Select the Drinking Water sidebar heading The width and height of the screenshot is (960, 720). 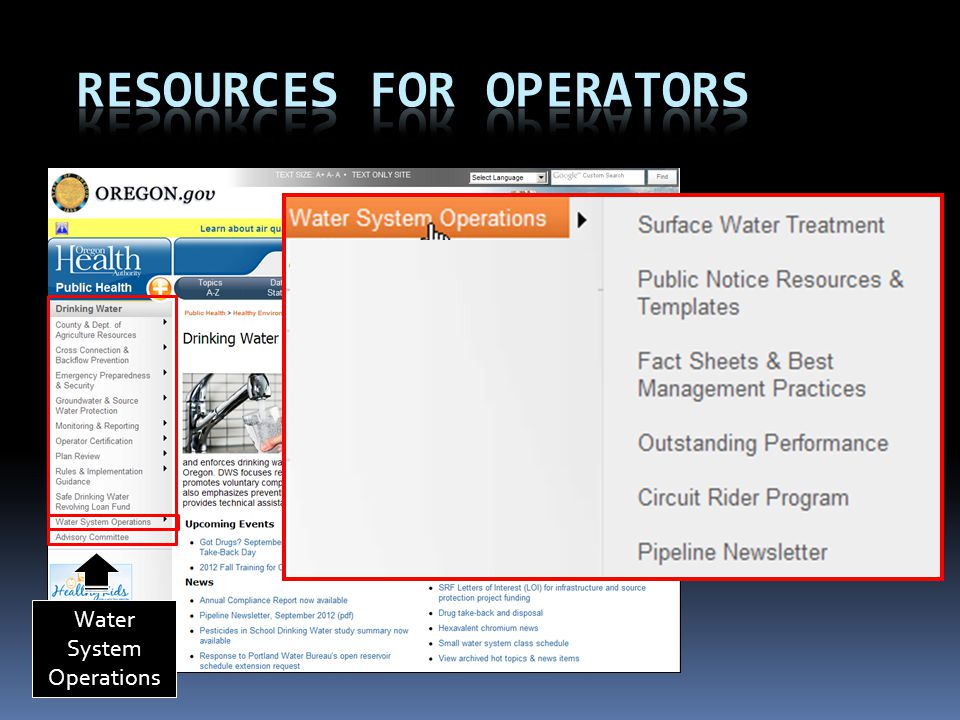pyautogui.click(x=89, y=309)
